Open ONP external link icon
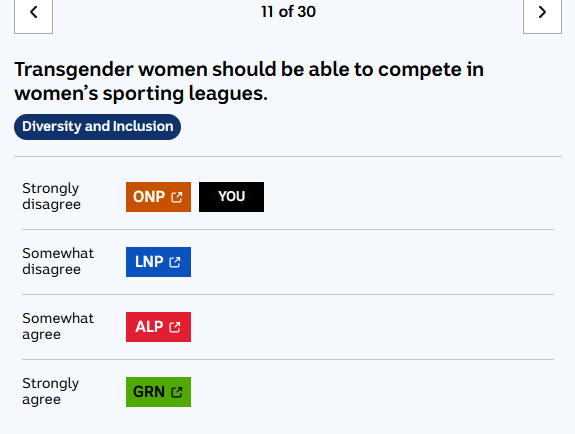The image size is (575, 434). click(177, 197)
